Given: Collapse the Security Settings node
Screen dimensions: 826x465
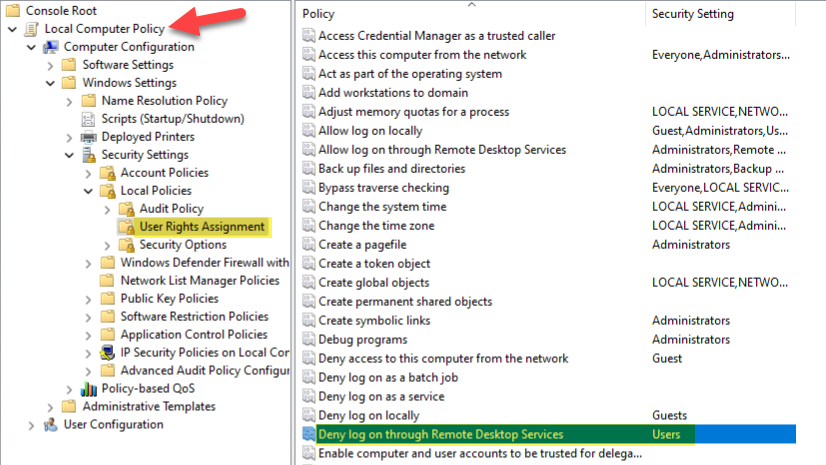Looking at the screenshot, I should click(69, 155).
